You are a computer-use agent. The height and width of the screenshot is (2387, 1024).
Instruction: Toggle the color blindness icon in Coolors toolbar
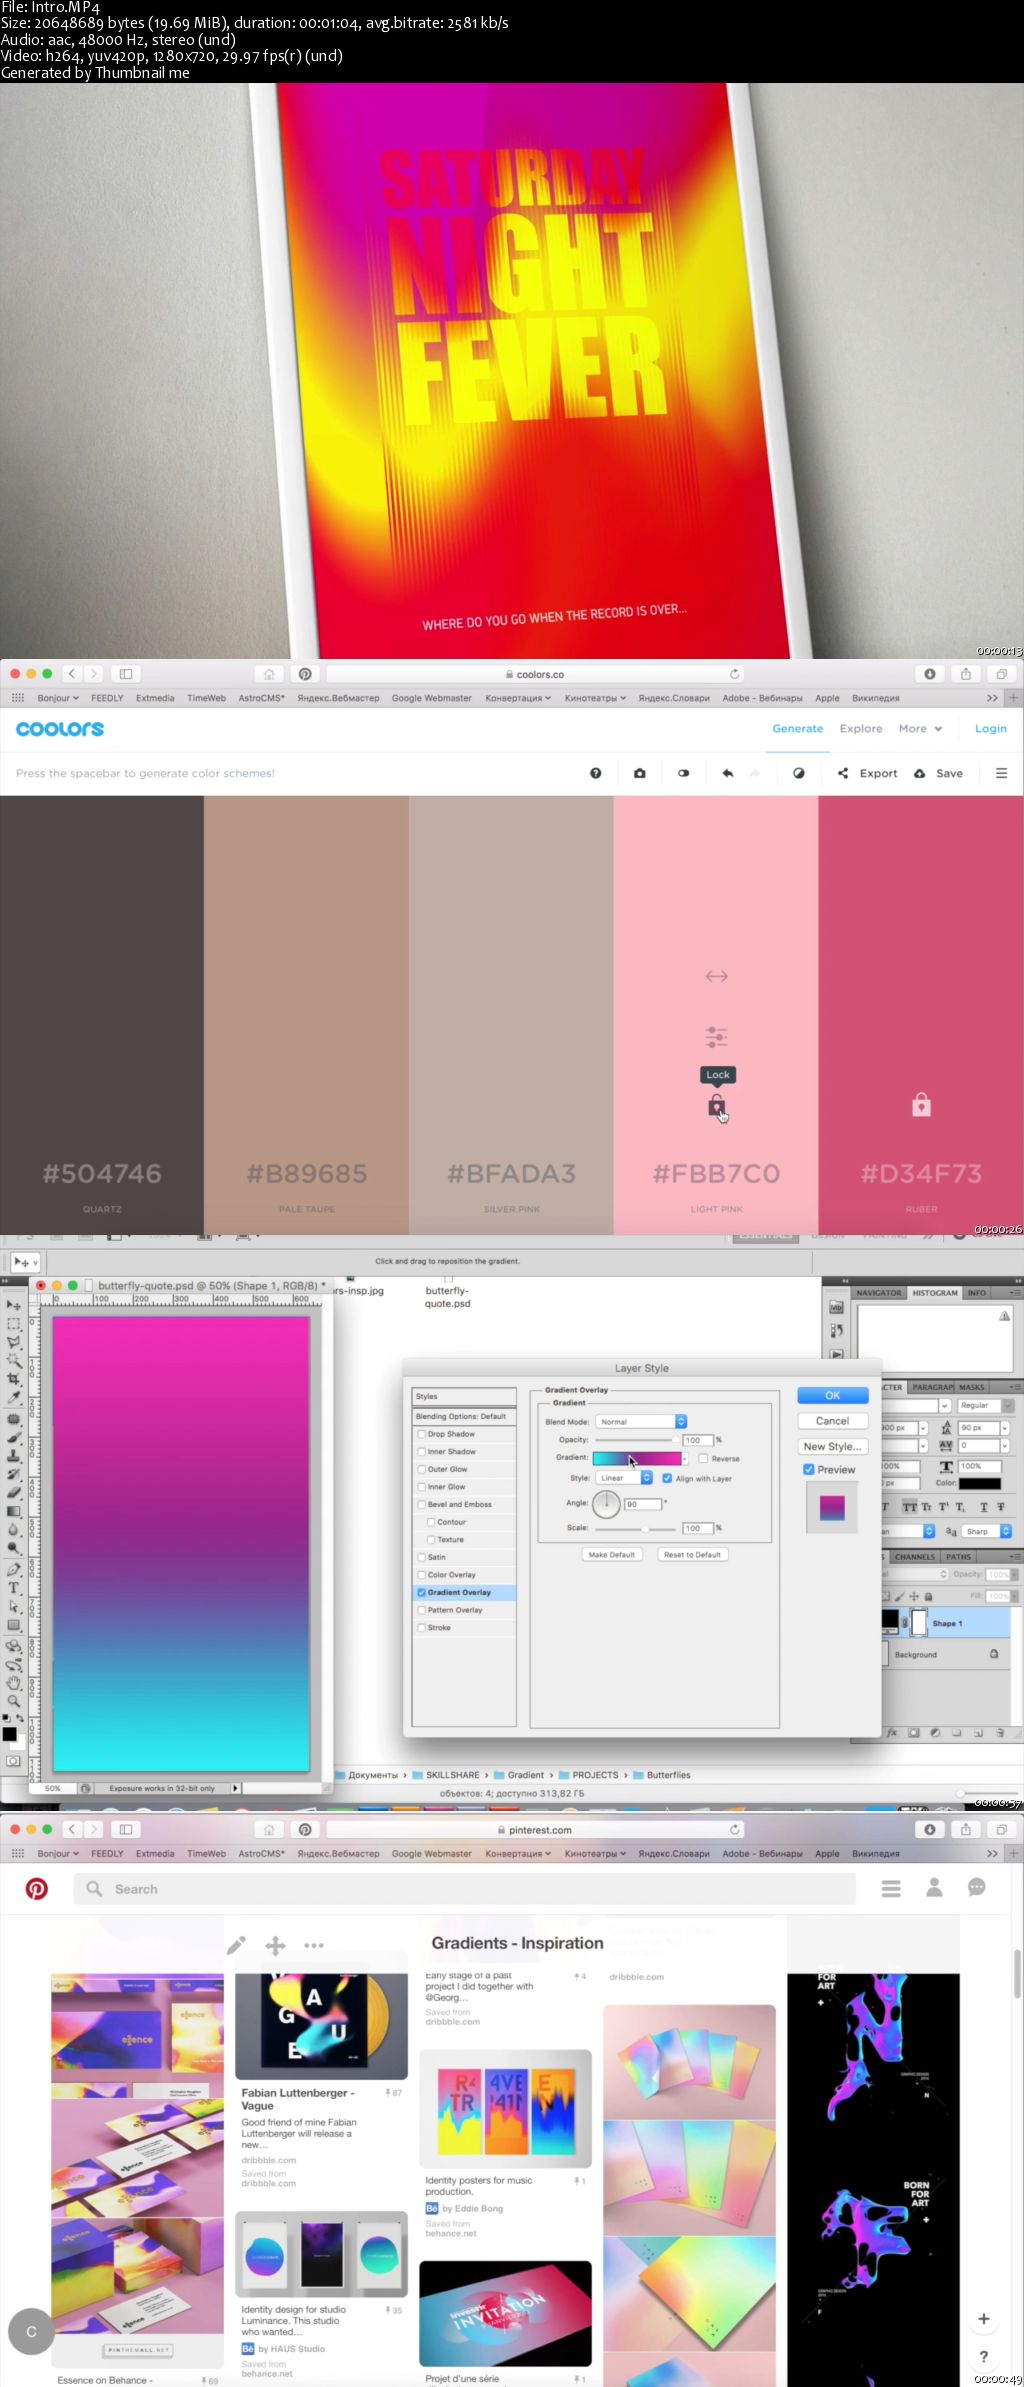(684, 773)
